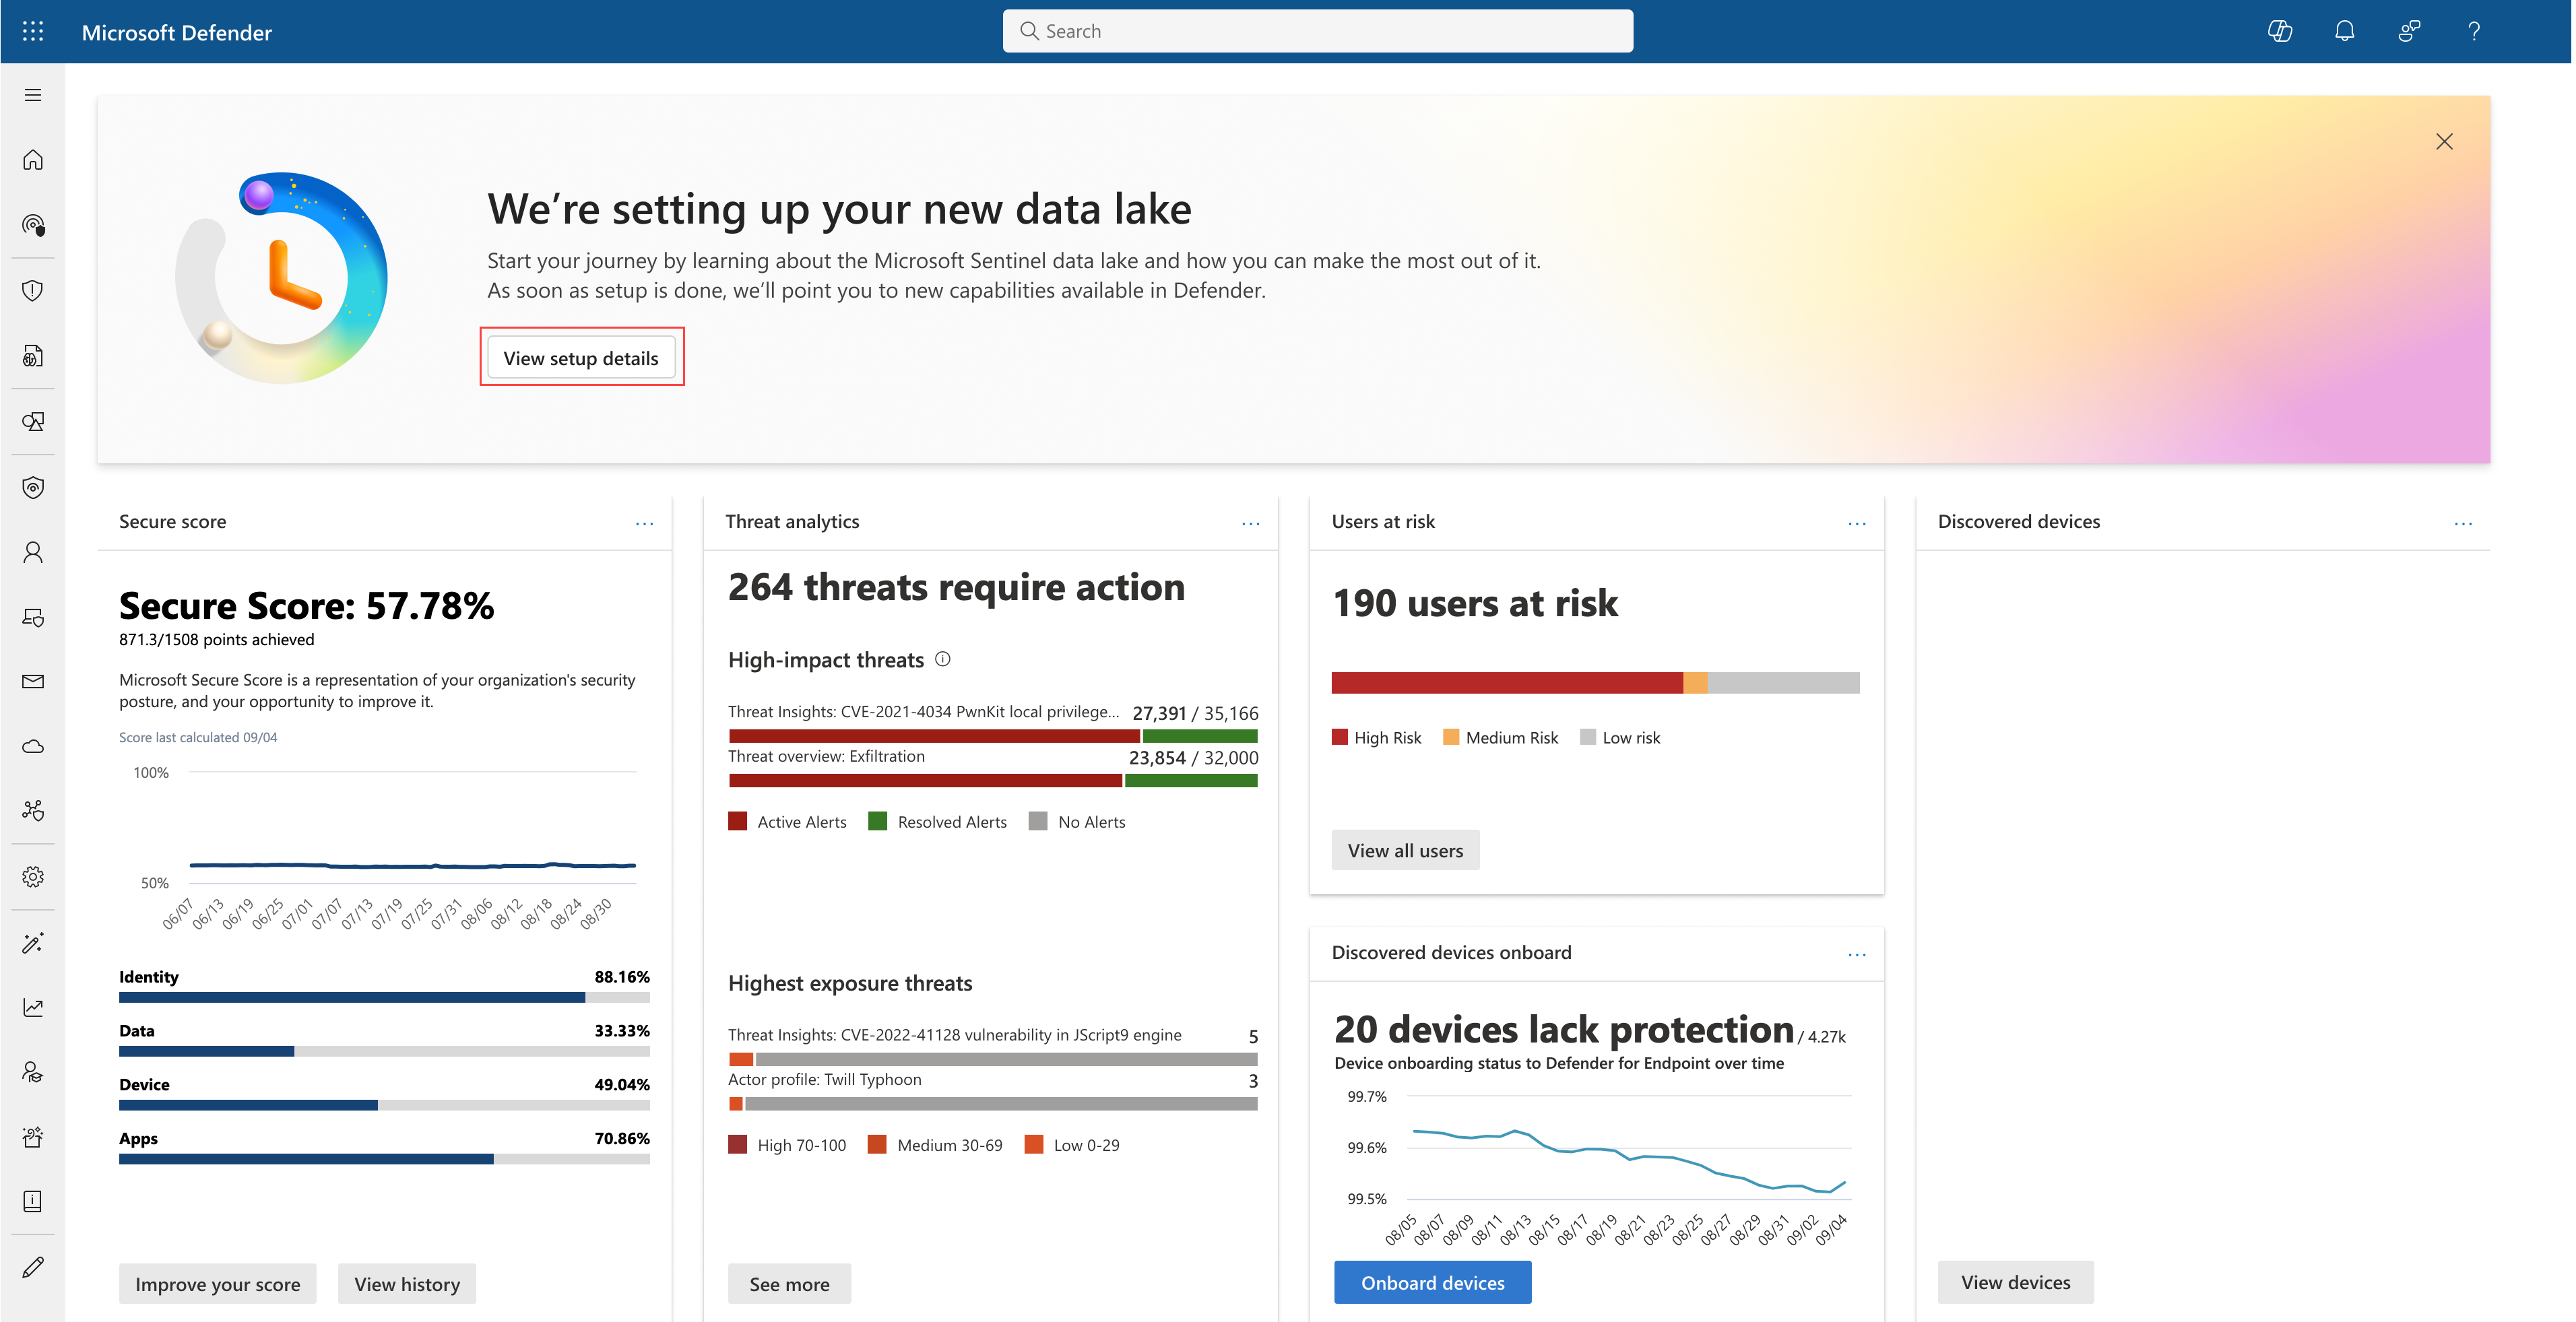Open the envelope sidebar icon
The height and width of the screenshot is (1322, 2576).
pyautogui.click(x=33, y=681)
